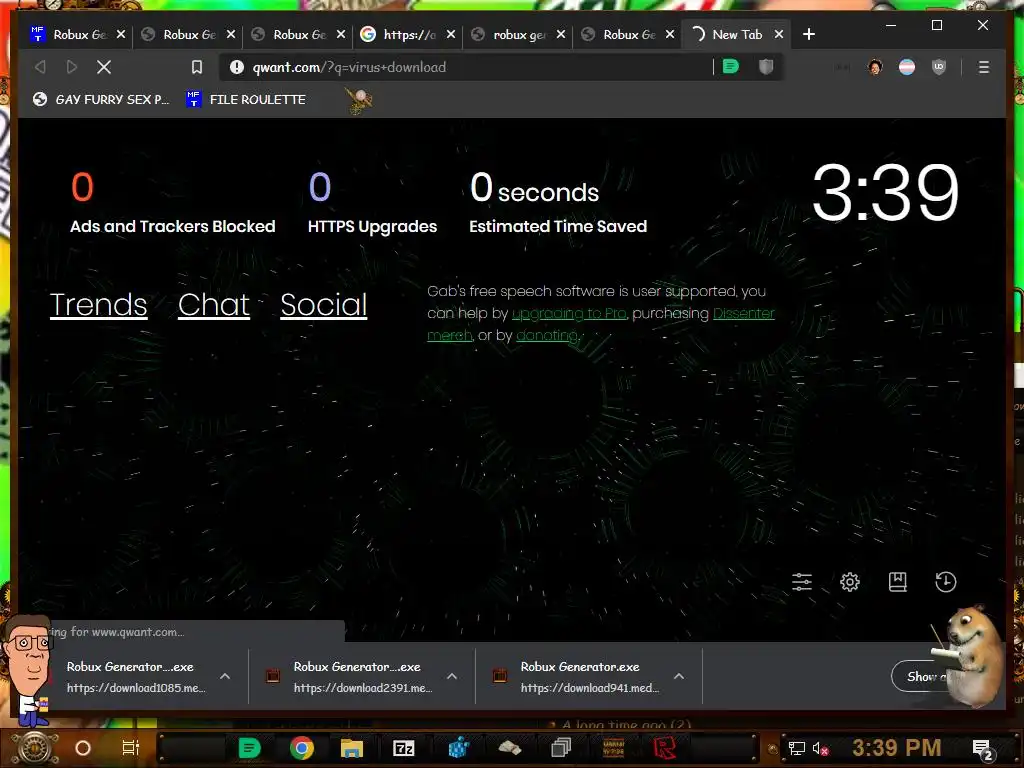
Task: Click the browser back arrow
Action: [x=40, y=67]
